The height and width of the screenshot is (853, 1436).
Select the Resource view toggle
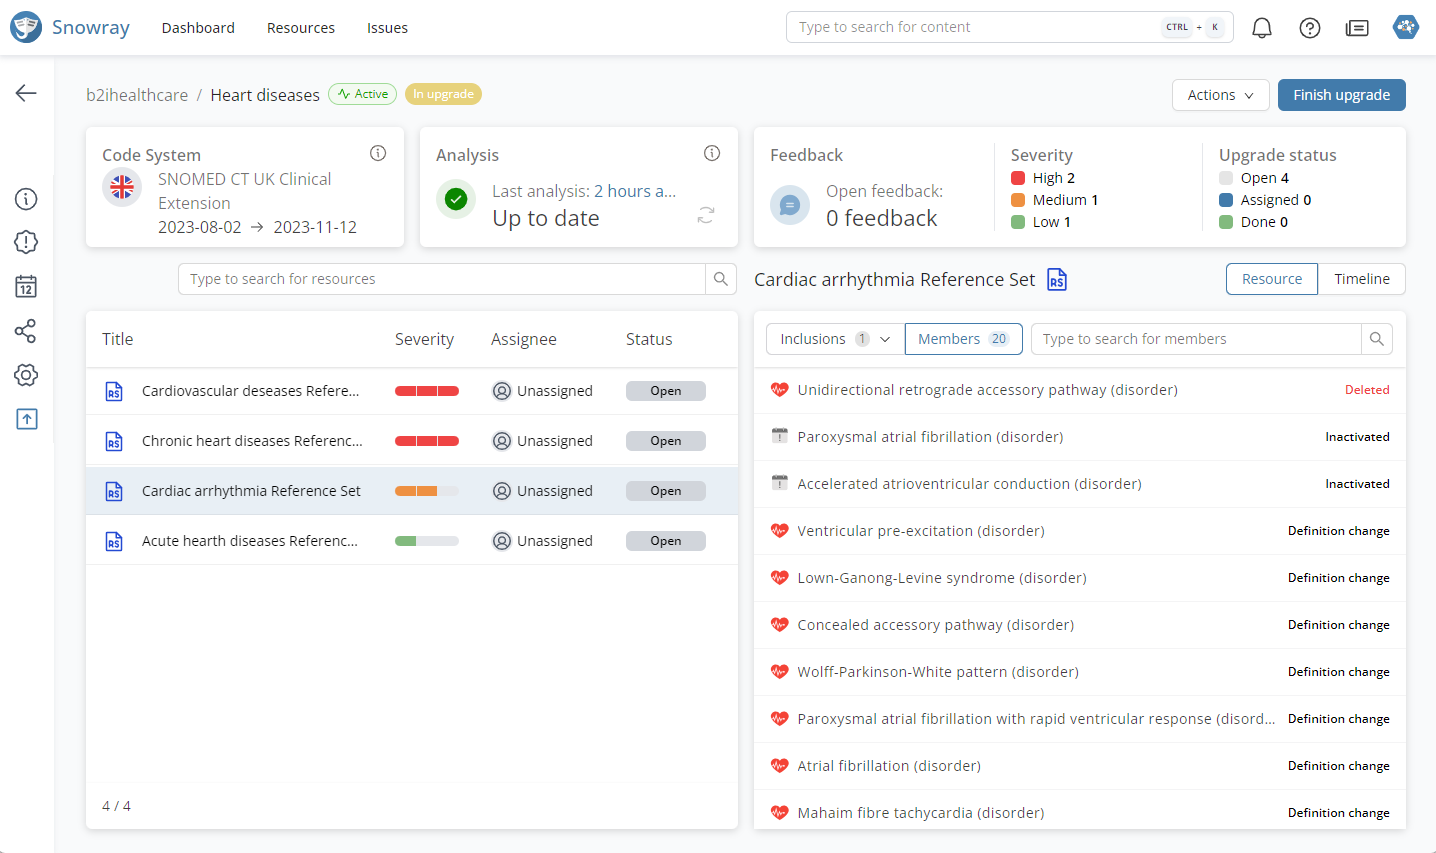(1271, 279)
